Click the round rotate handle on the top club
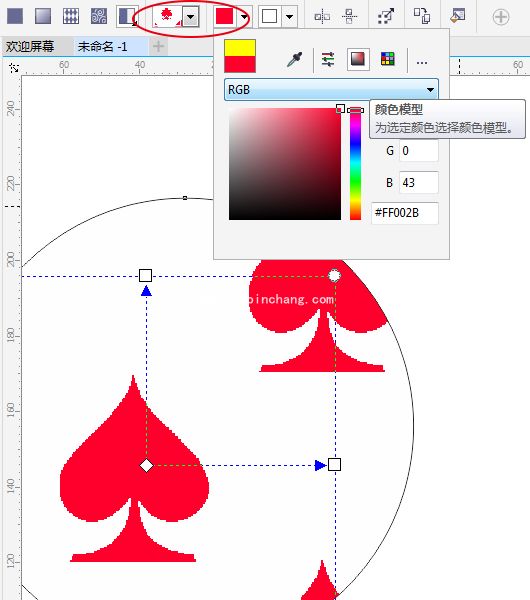The height and width of the screenshot is (600, 530). [x=334, y=276]
